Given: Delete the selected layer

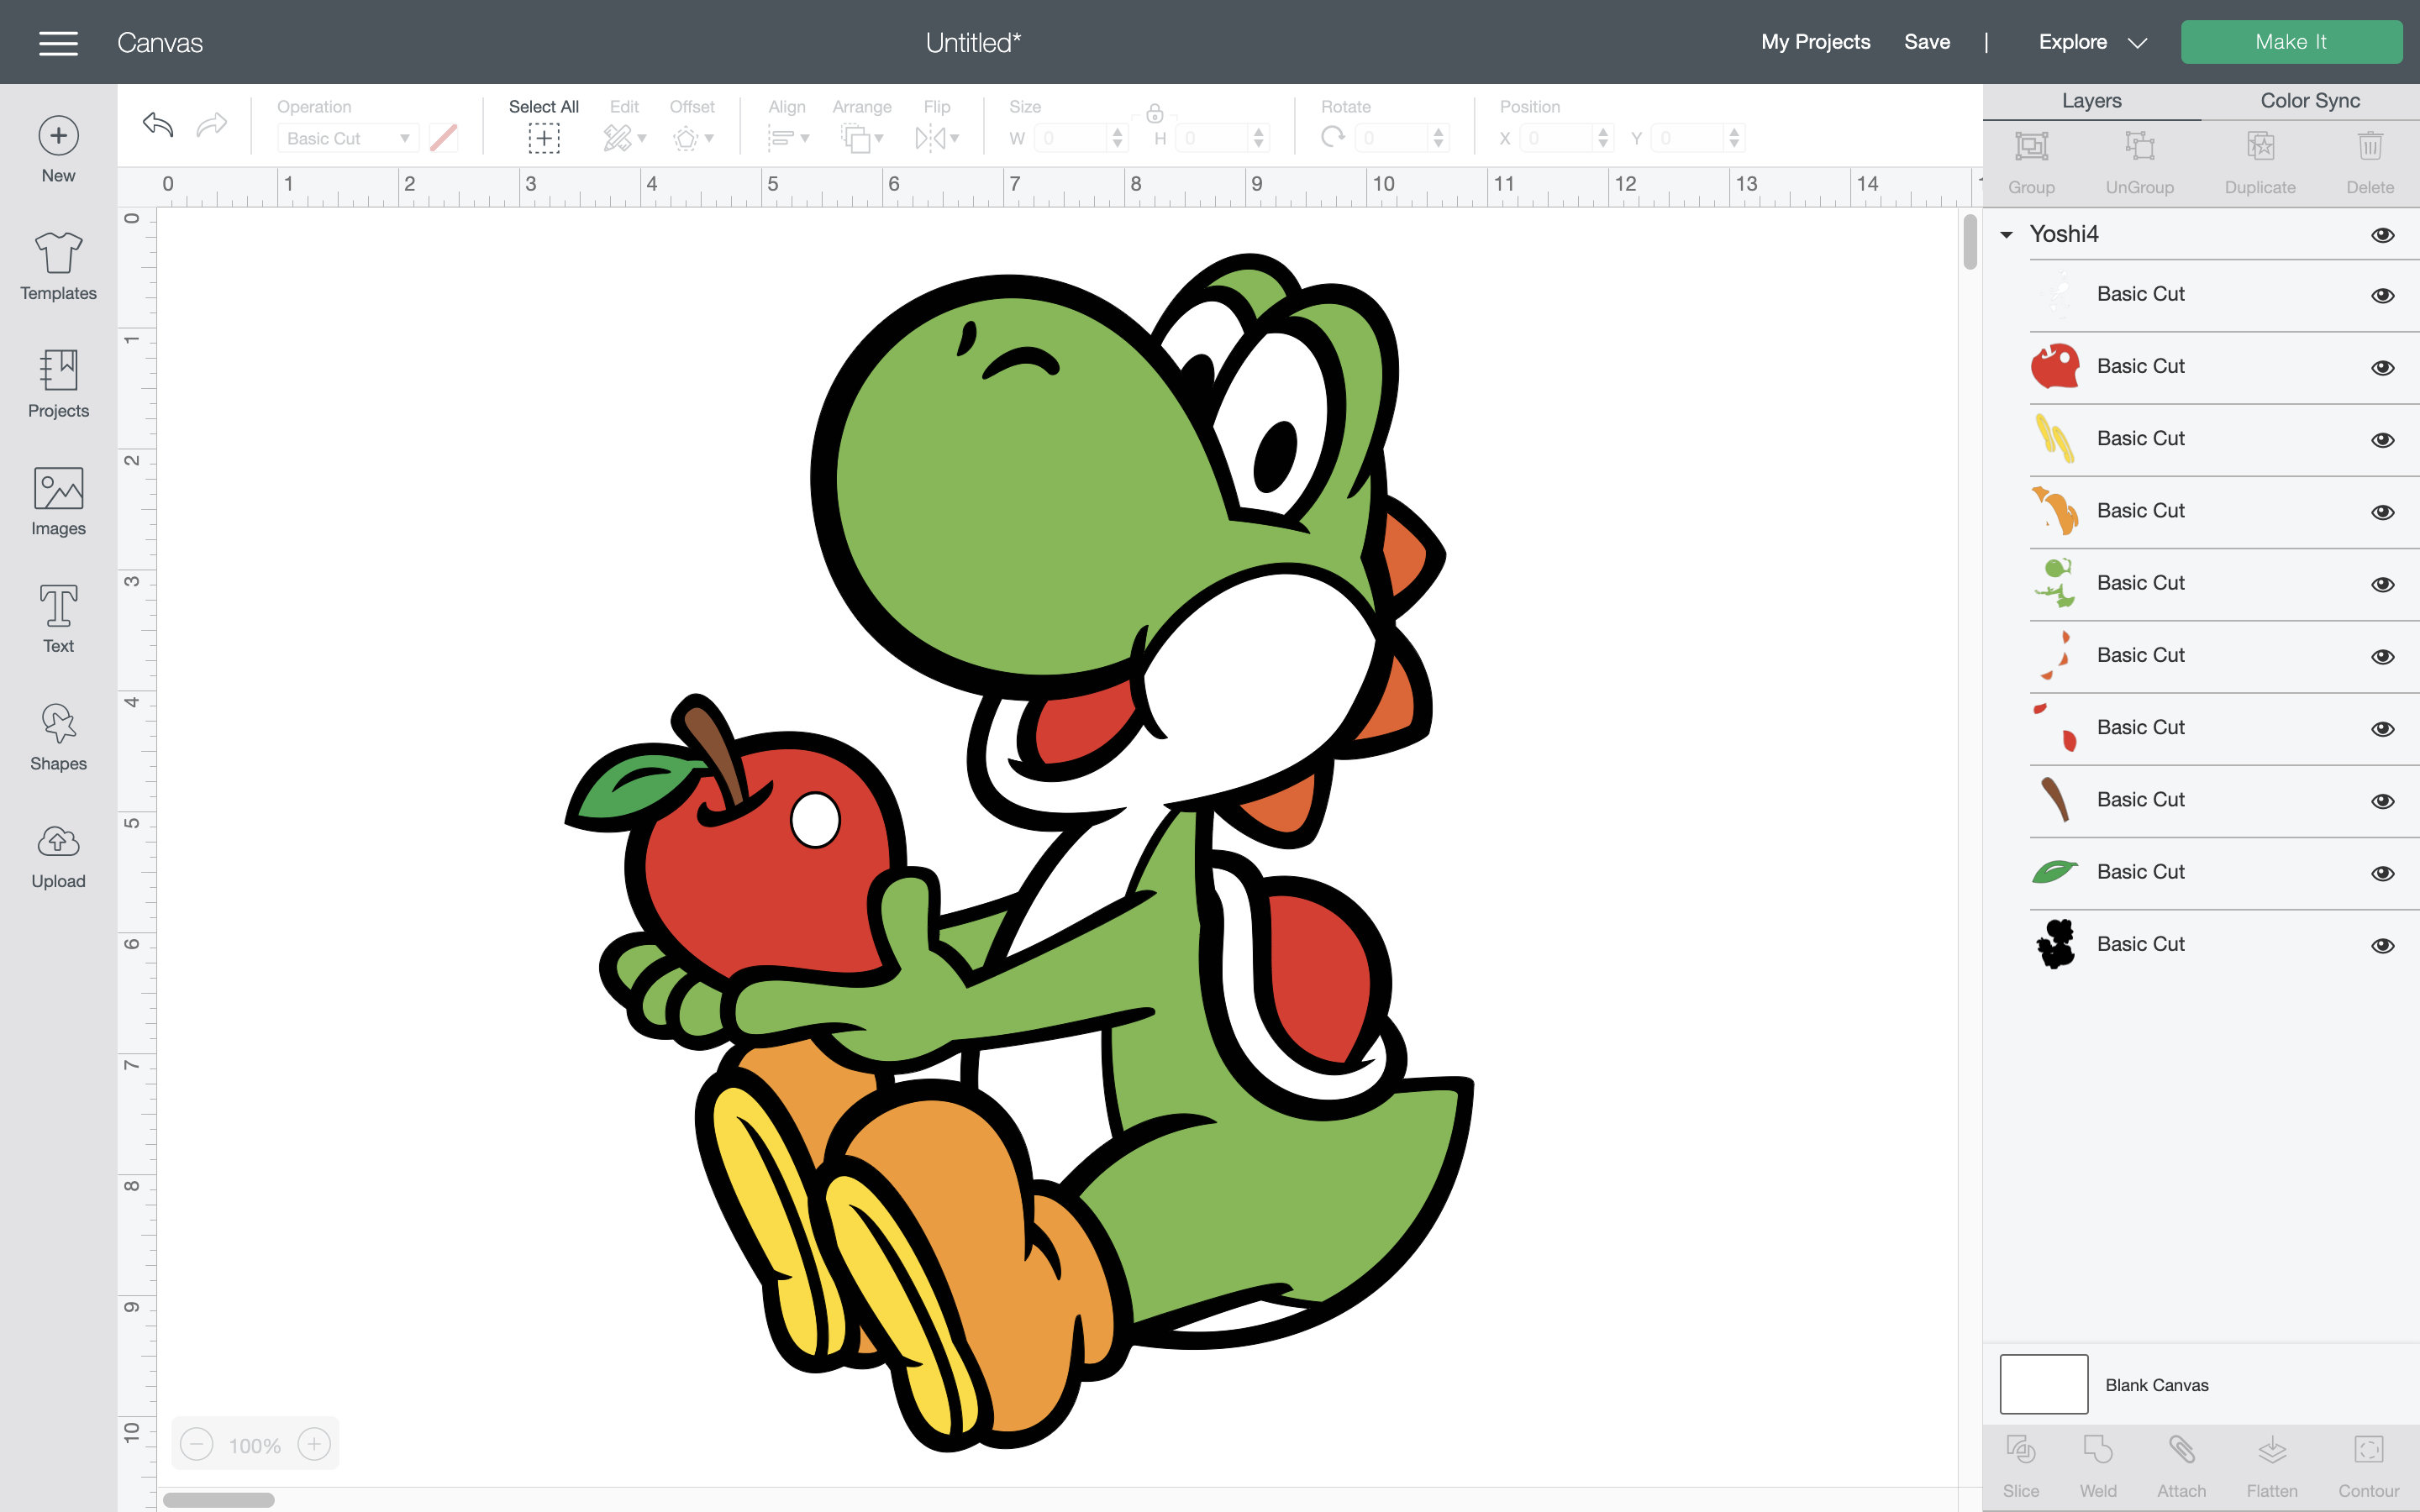Looking at the screenshot, I should point(2370,163).
